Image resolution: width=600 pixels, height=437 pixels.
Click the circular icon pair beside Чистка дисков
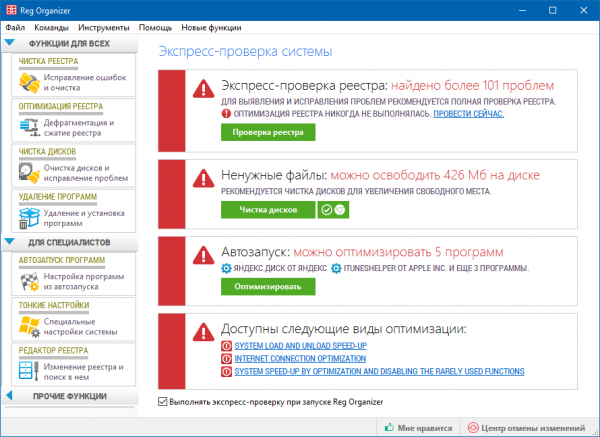point(333,210)
